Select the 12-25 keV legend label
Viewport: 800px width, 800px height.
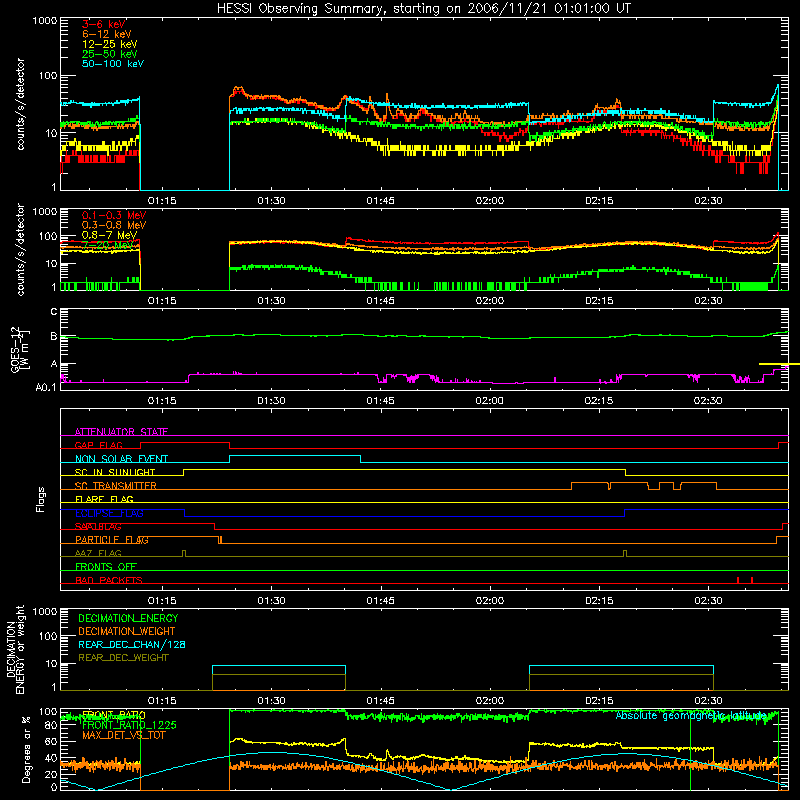[x=110, y=44]
